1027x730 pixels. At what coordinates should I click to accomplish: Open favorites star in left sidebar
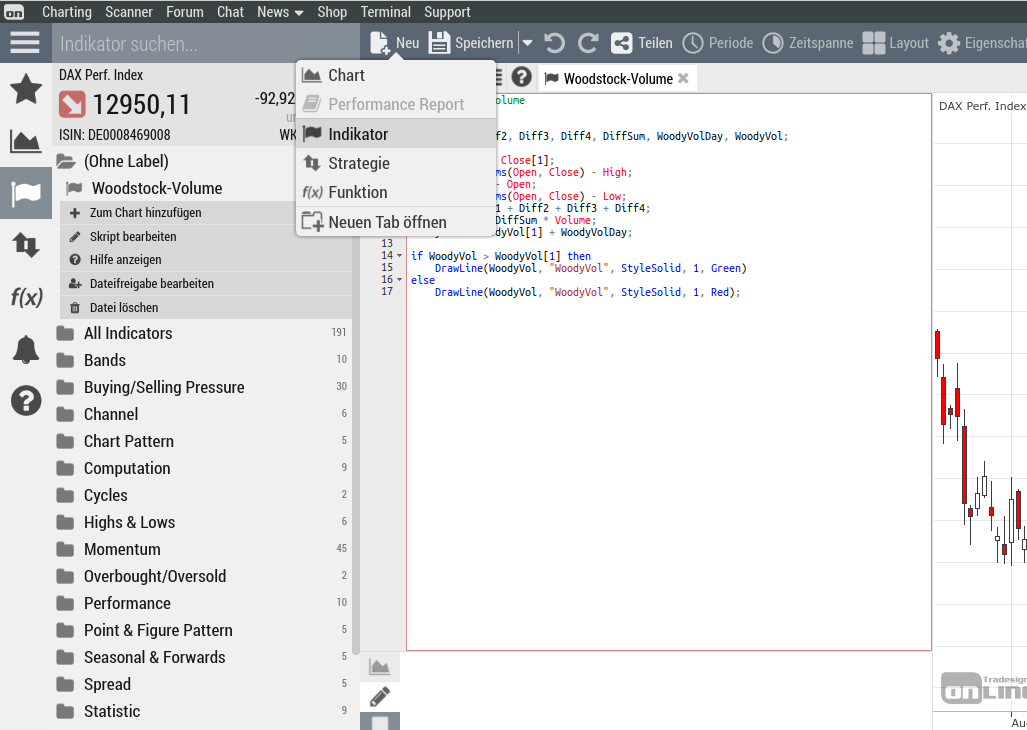pyautogui.click(x=26, y=89)
